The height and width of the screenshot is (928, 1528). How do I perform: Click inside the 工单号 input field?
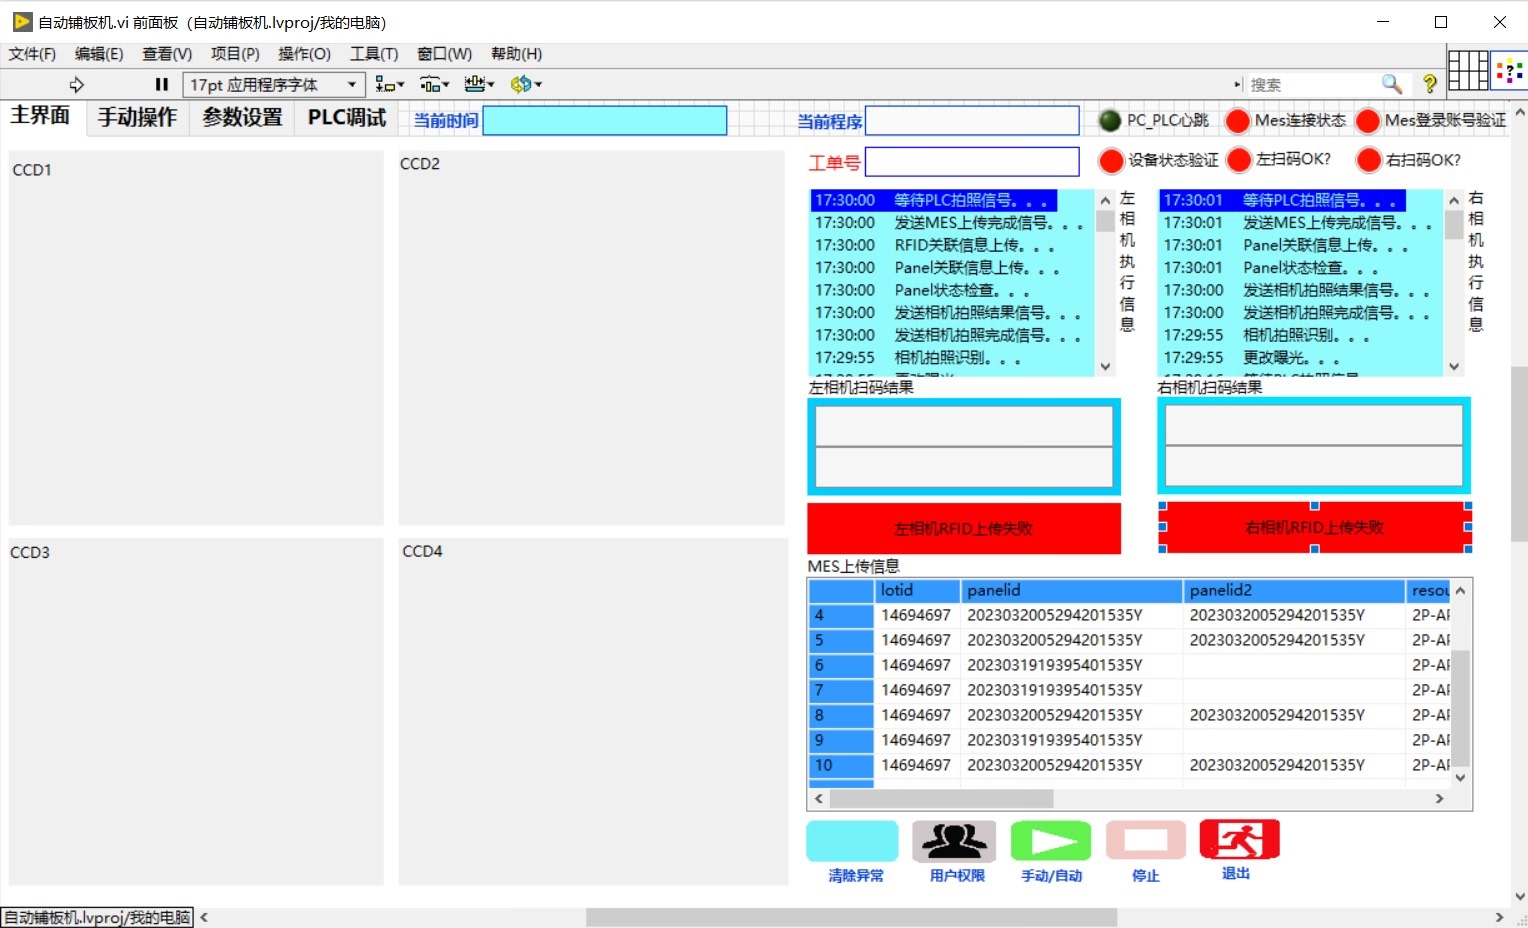pyautogui.click(x=972, y=161)
